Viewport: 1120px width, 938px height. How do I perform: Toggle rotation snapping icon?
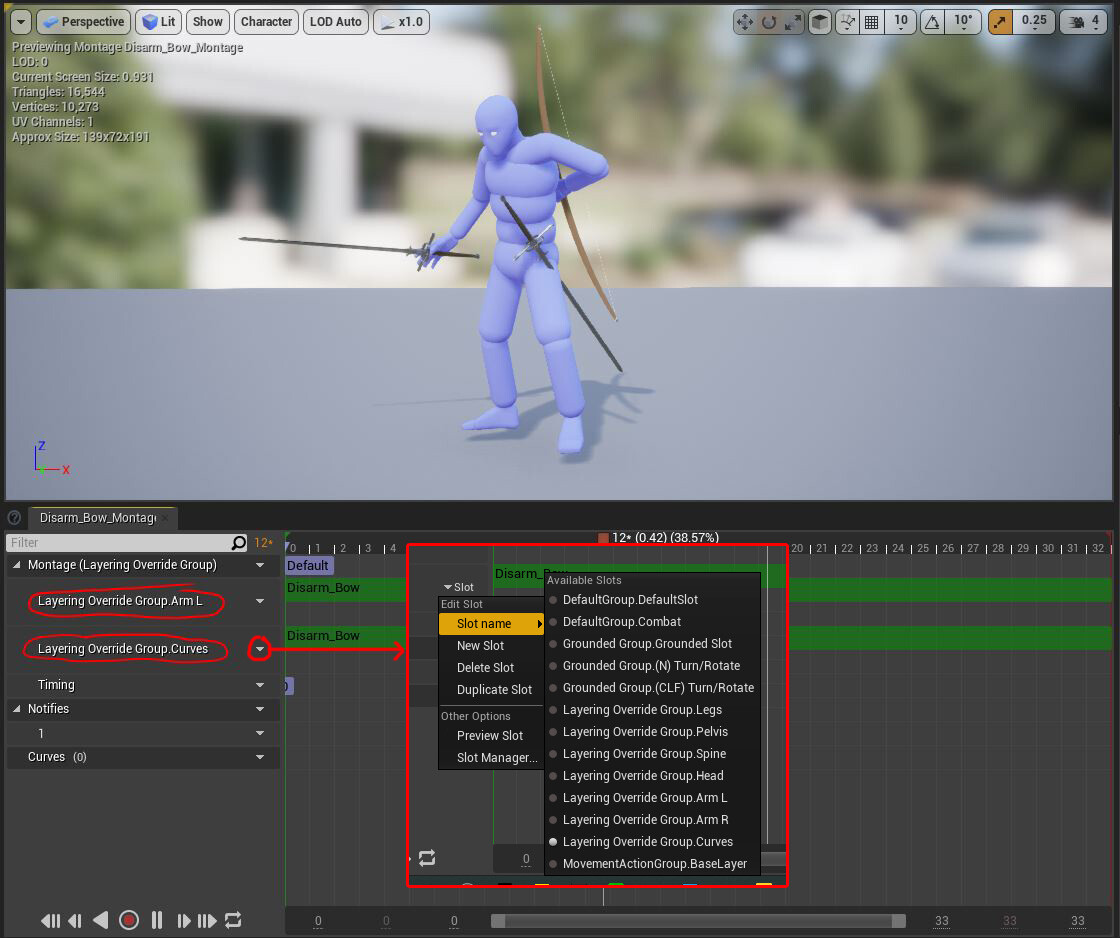point(933,21)
